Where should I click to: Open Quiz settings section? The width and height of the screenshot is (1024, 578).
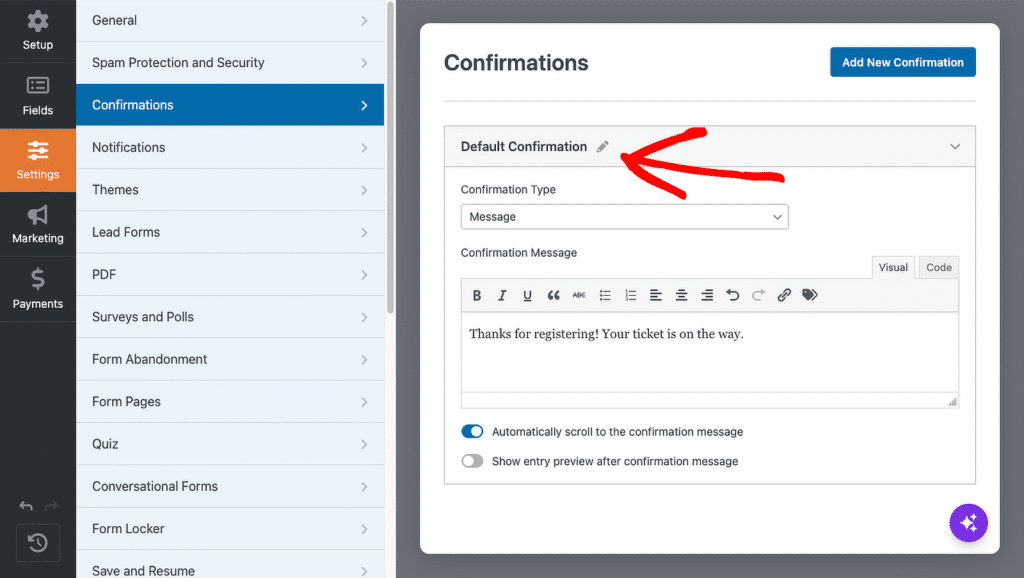tap(230, 444)
